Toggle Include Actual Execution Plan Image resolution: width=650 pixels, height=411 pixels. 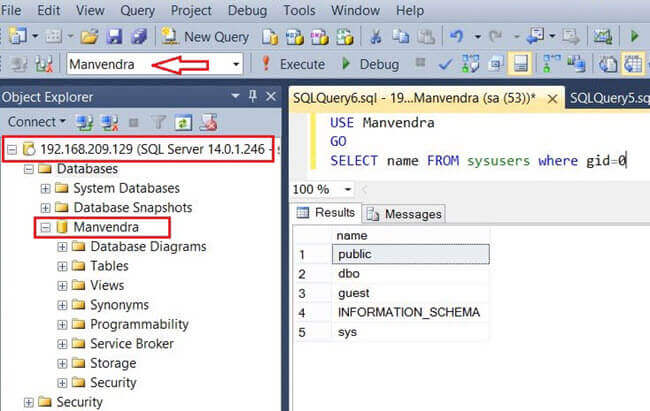point(551,64)
